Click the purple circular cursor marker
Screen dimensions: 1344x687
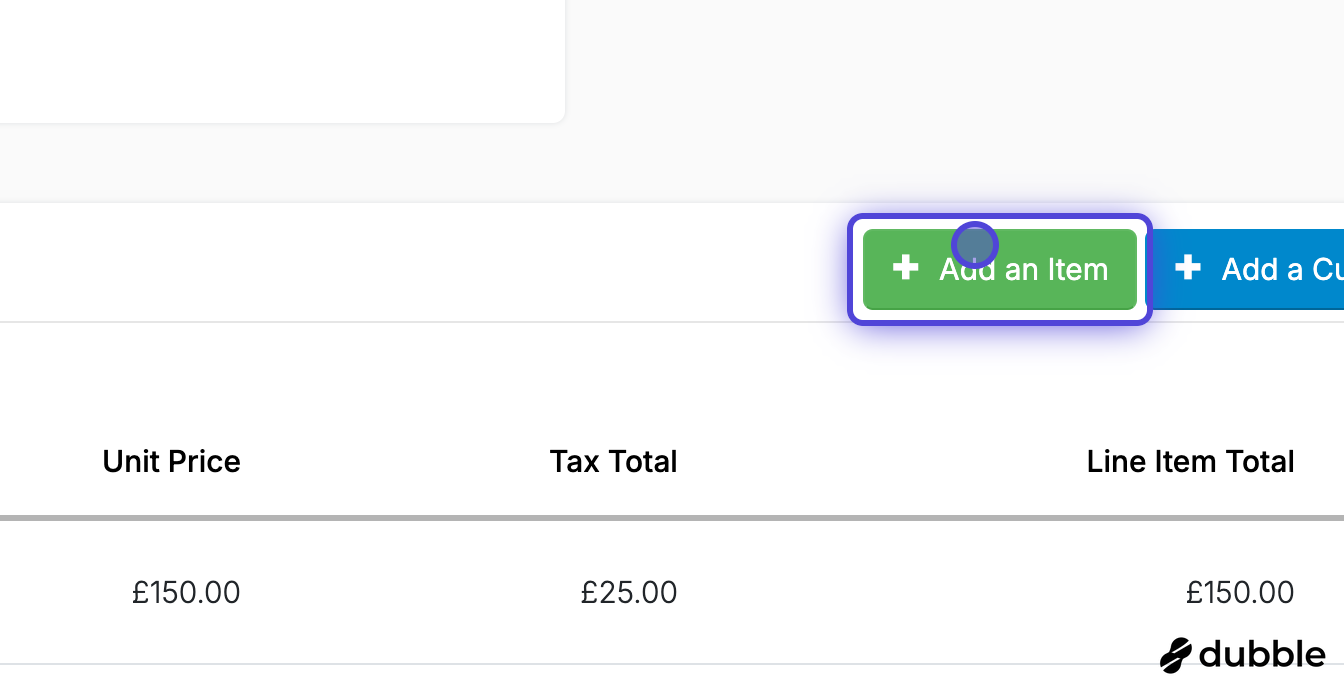(974, 244)
